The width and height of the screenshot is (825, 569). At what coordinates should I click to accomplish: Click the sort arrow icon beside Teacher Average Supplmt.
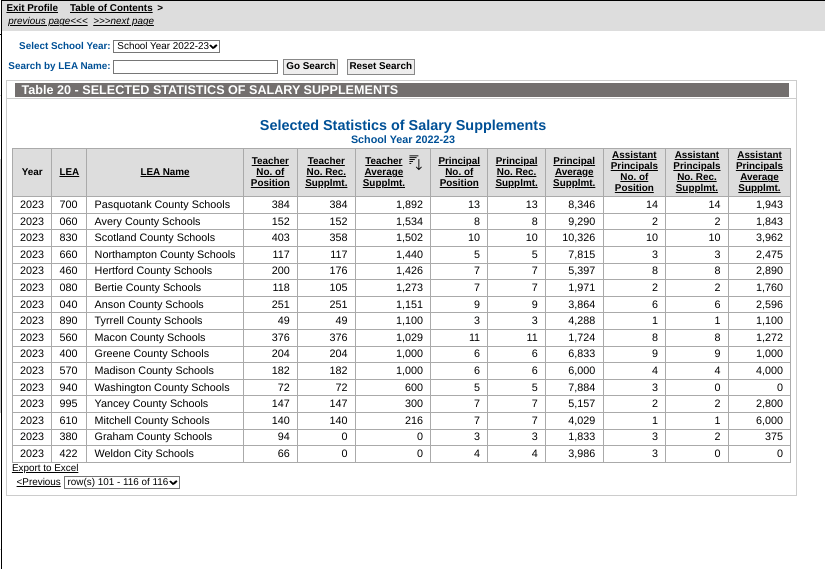416,163
